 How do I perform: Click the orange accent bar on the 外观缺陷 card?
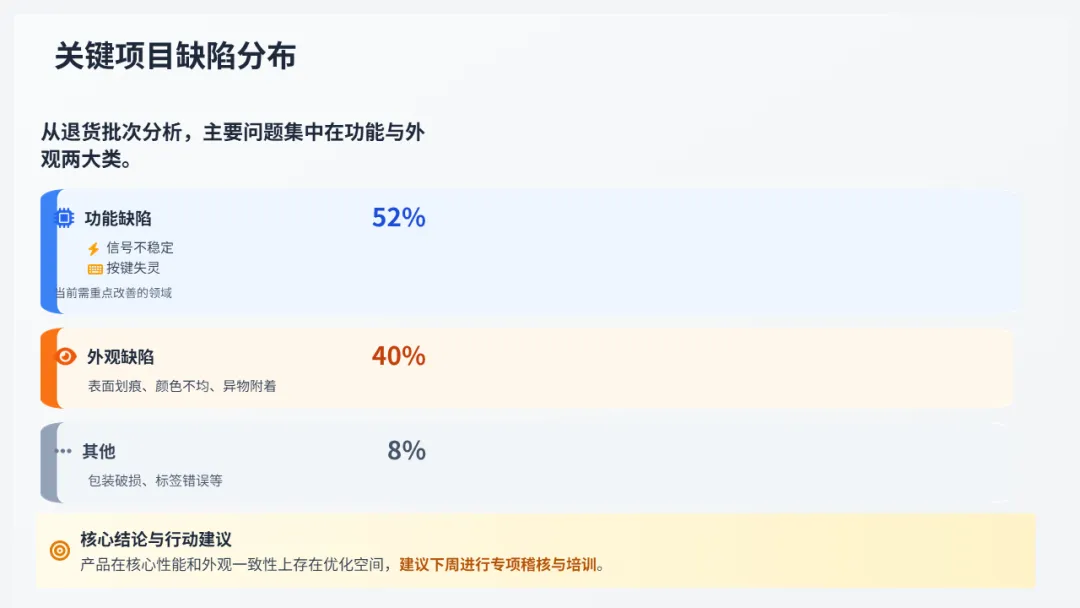pyautogui.click(x=47, y=368)
